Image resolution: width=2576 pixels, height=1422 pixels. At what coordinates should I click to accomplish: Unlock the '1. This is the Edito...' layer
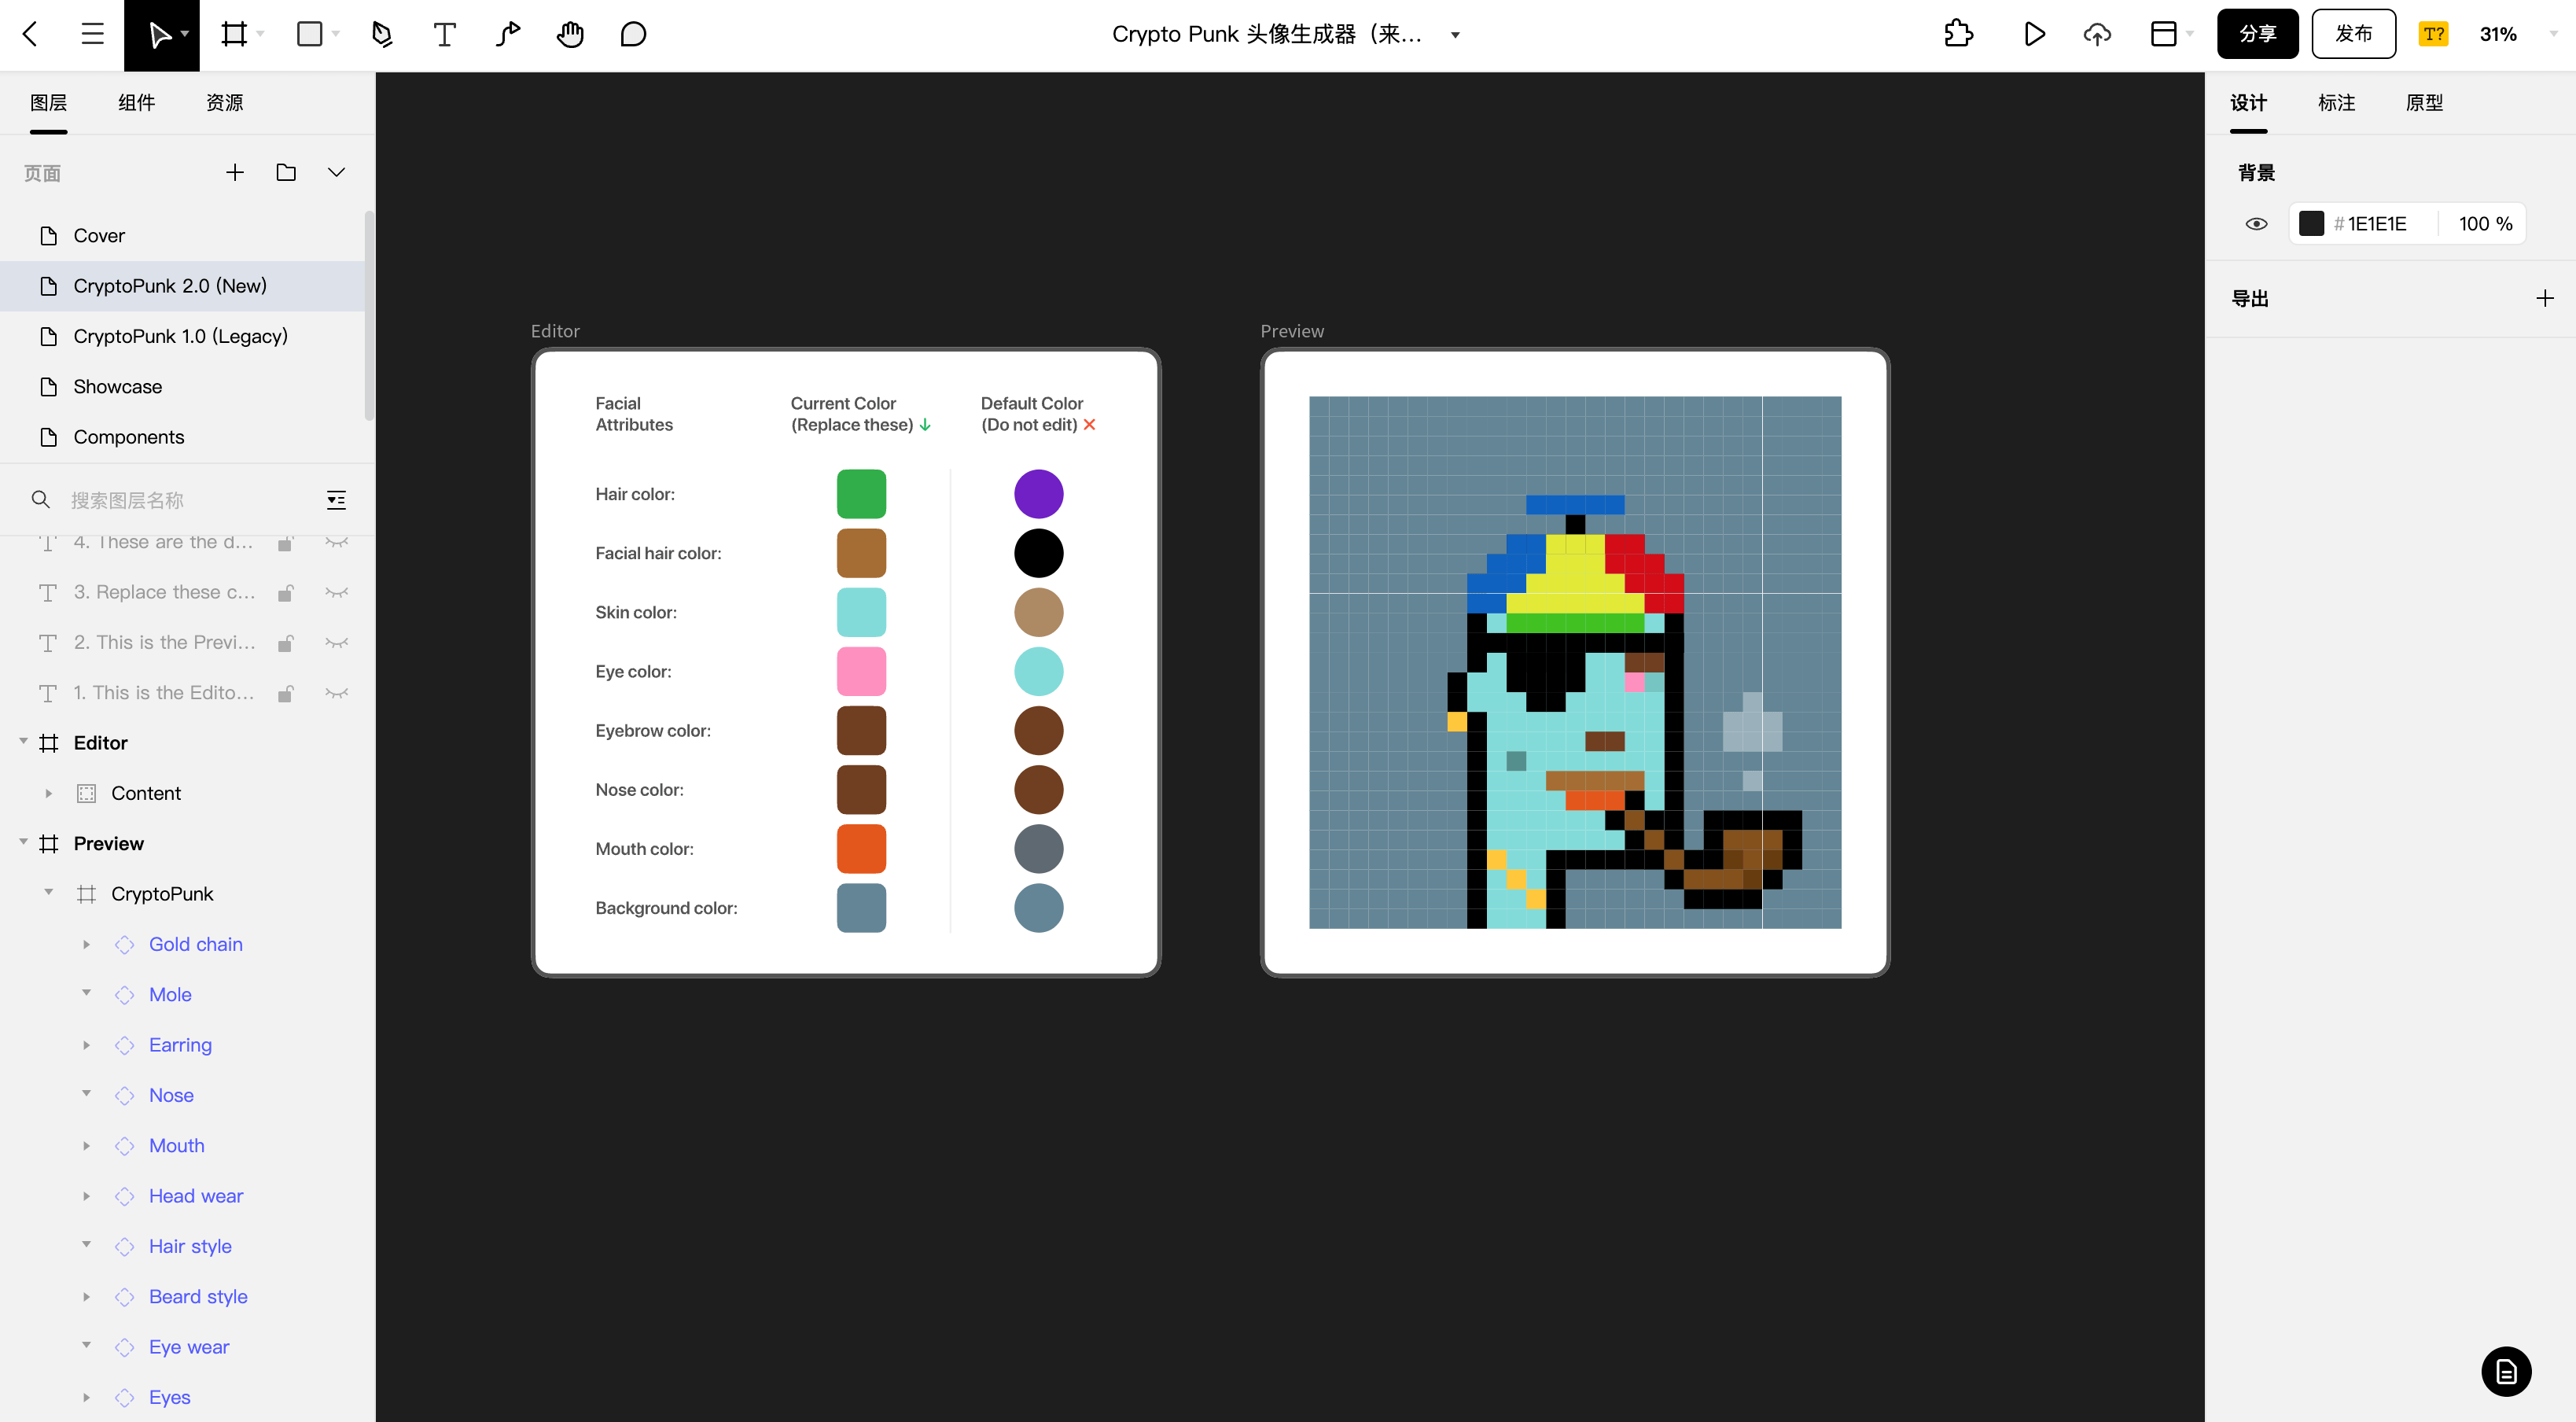(285, 693)
